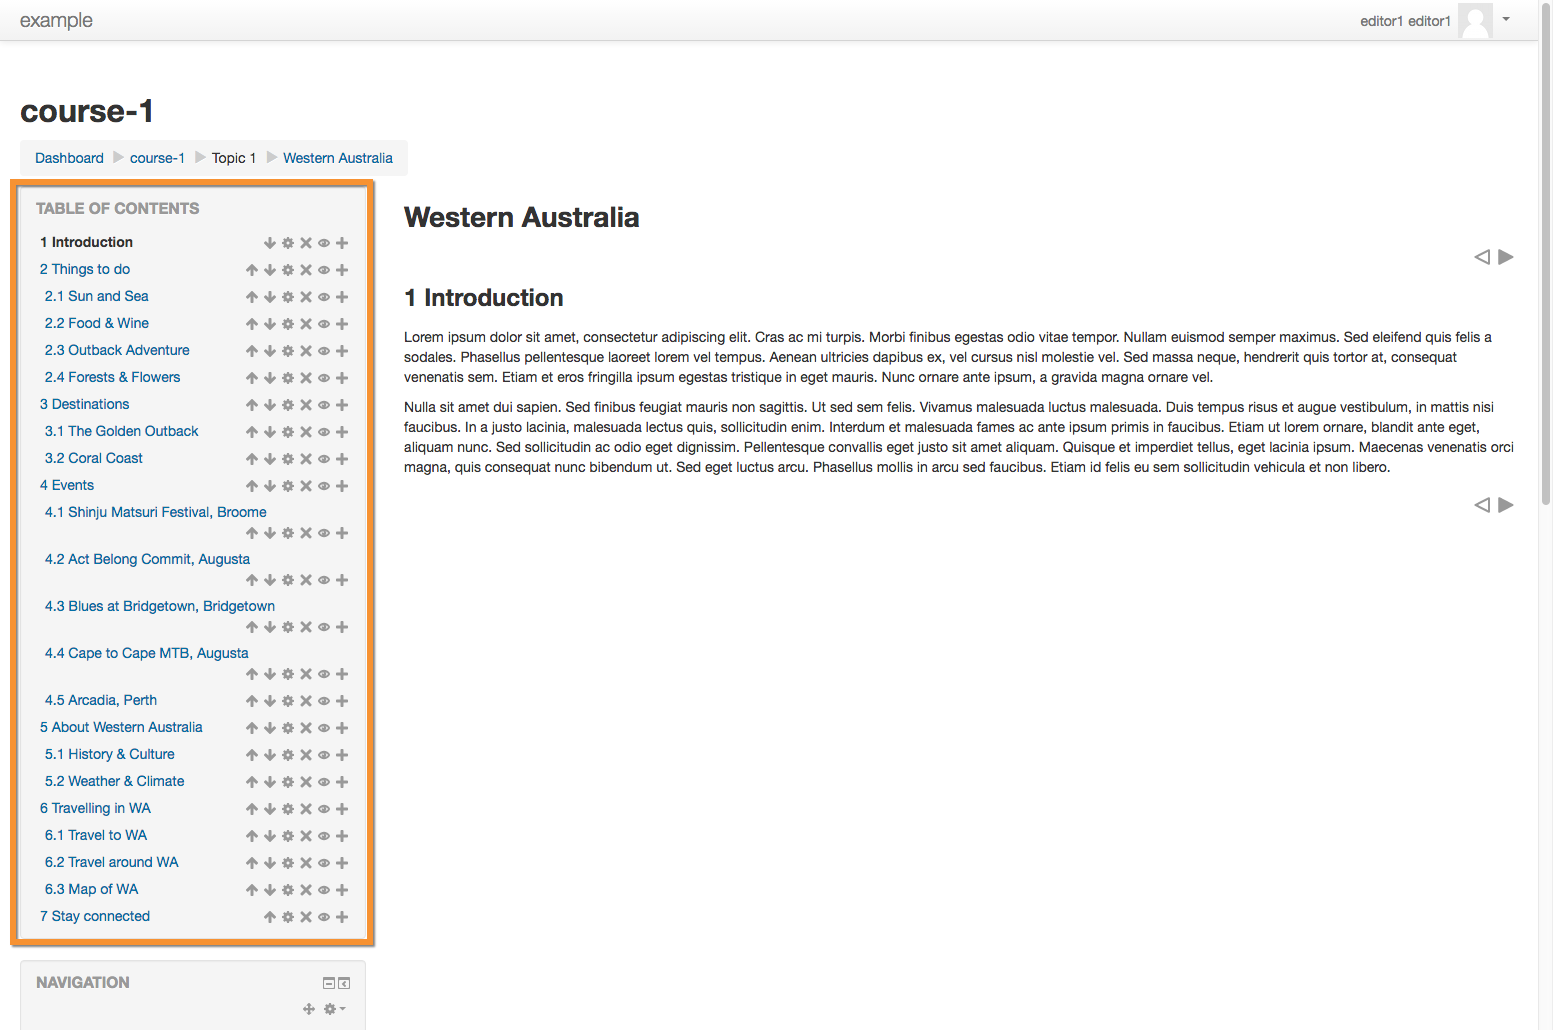Move 2.1 Sun and Sea chapter down
The image size is (1553, 1030).
[x=270, y=297]
